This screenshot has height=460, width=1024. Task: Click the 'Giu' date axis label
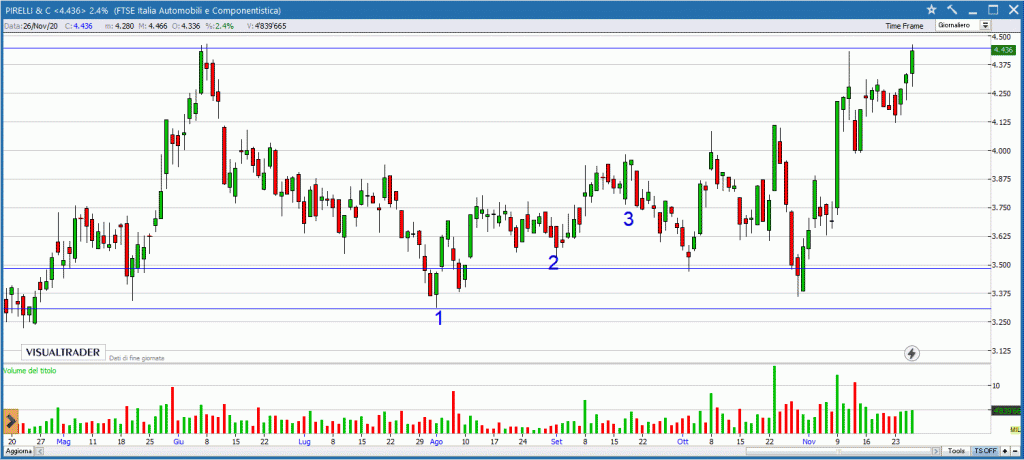tap(178, 442)
